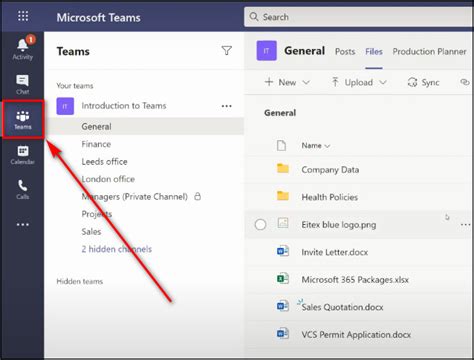Click the General breadcrumb above file list
Image resolution: width=474 pixels, height=360 pixels.
pos(280,113)
